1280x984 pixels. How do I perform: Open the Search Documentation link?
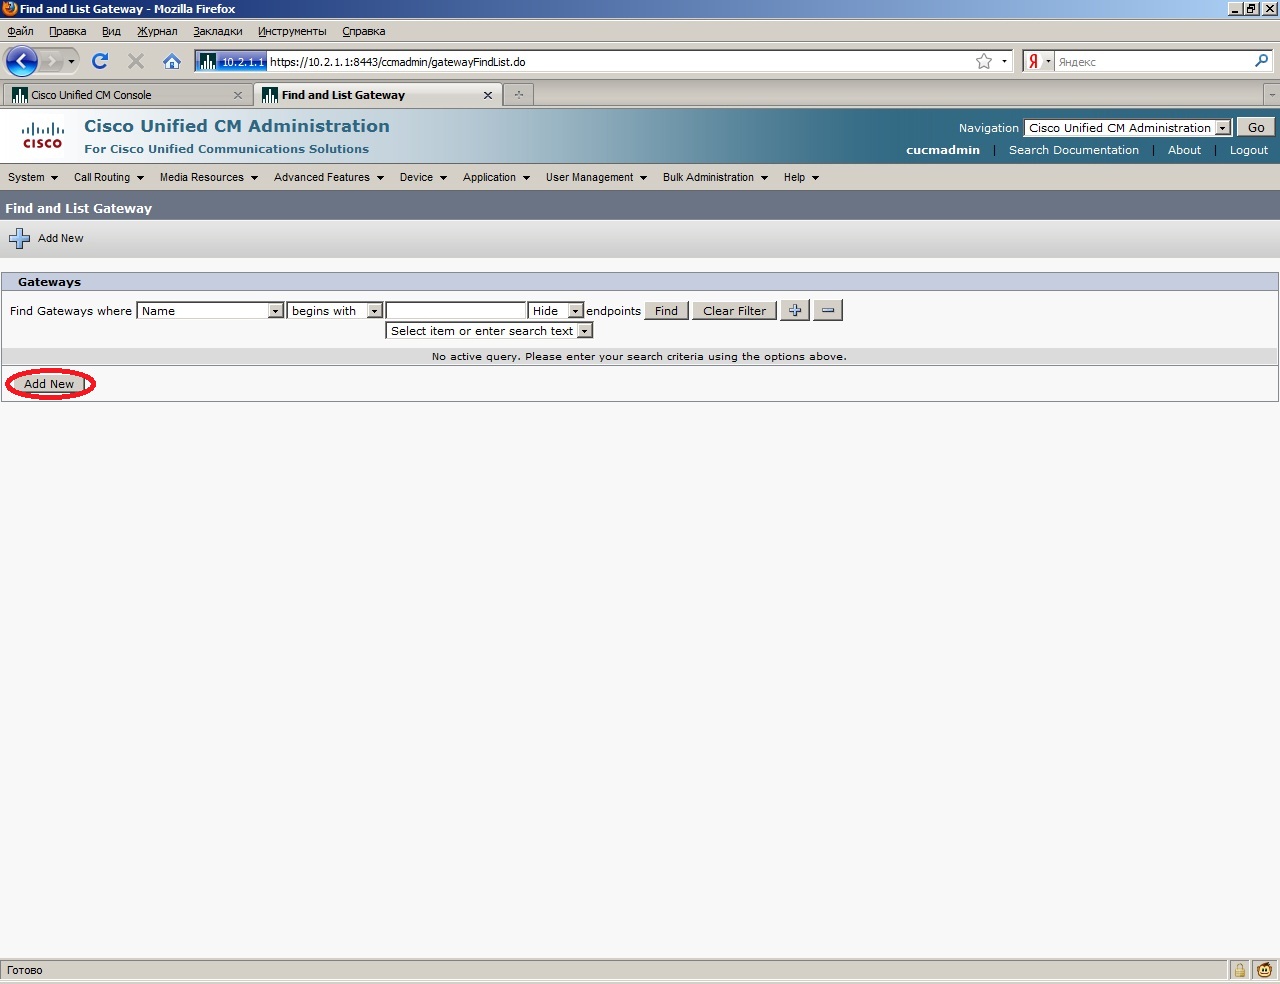tap(1074, 150)
